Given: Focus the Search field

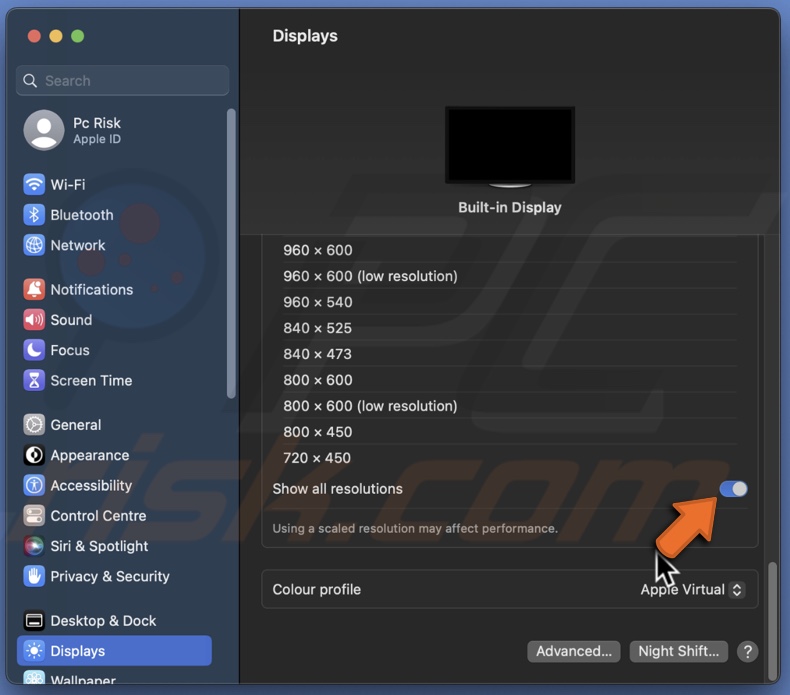Looking at the screenshot, I should (122, 81).
